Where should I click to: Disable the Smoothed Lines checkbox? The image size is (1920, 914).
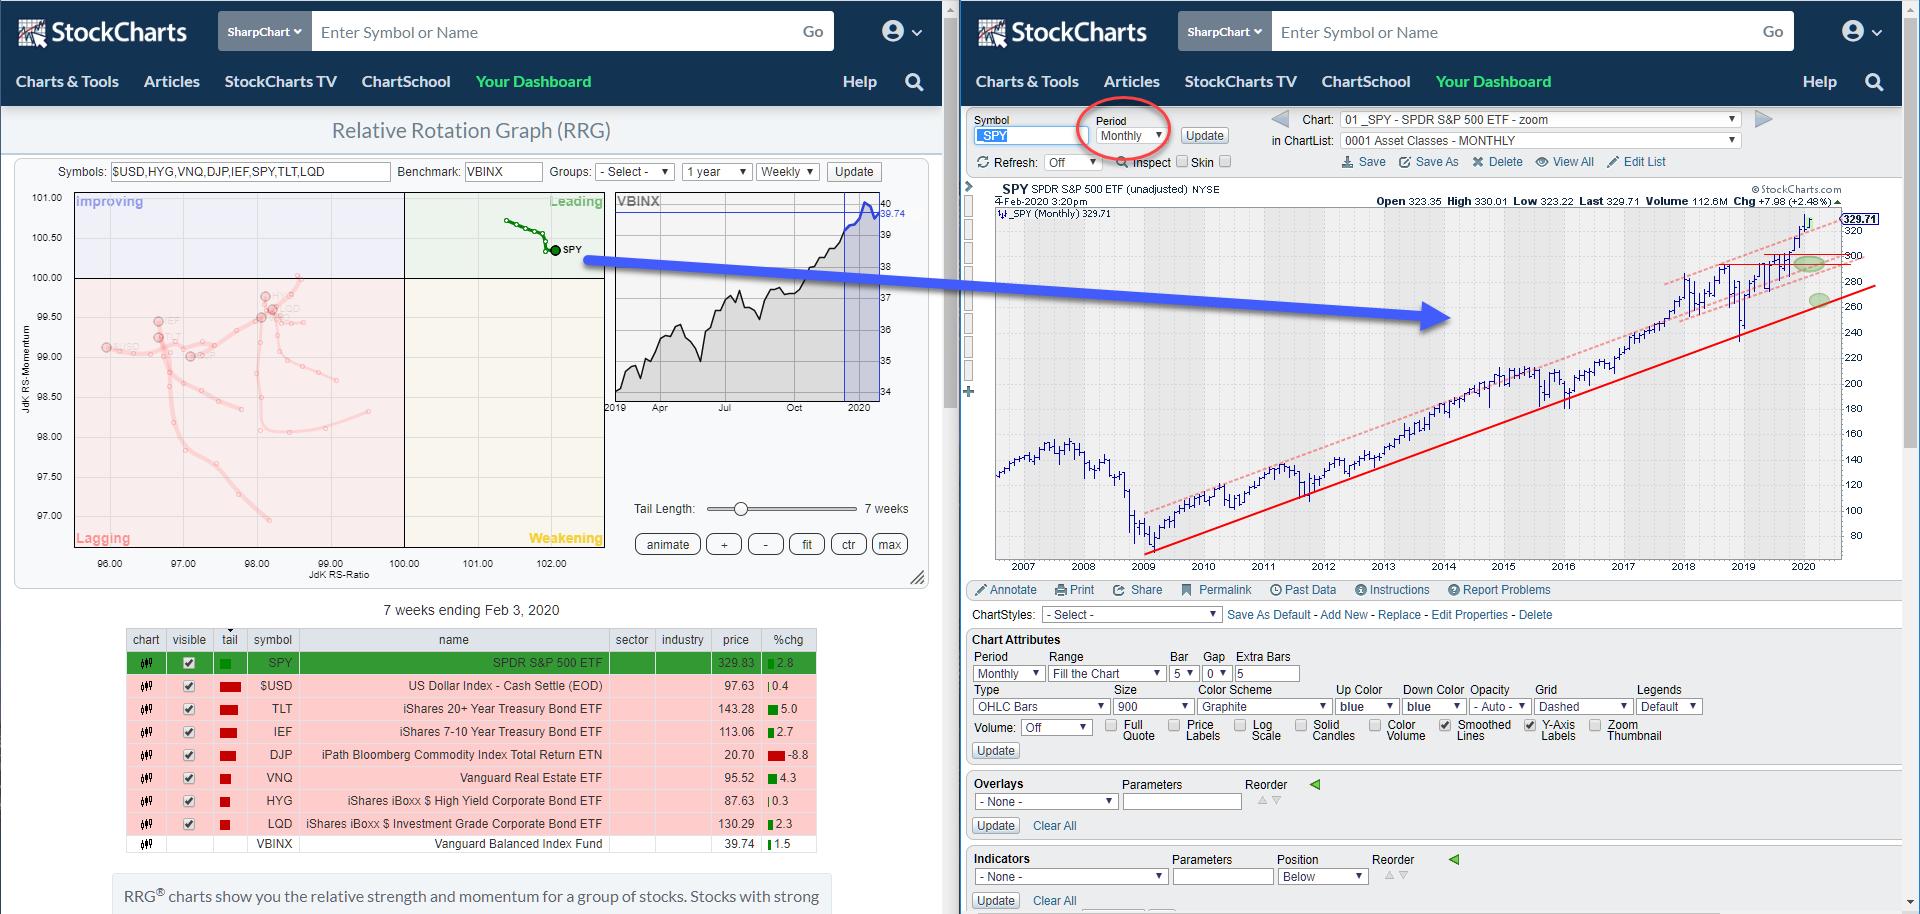(x=1445, y=726)
